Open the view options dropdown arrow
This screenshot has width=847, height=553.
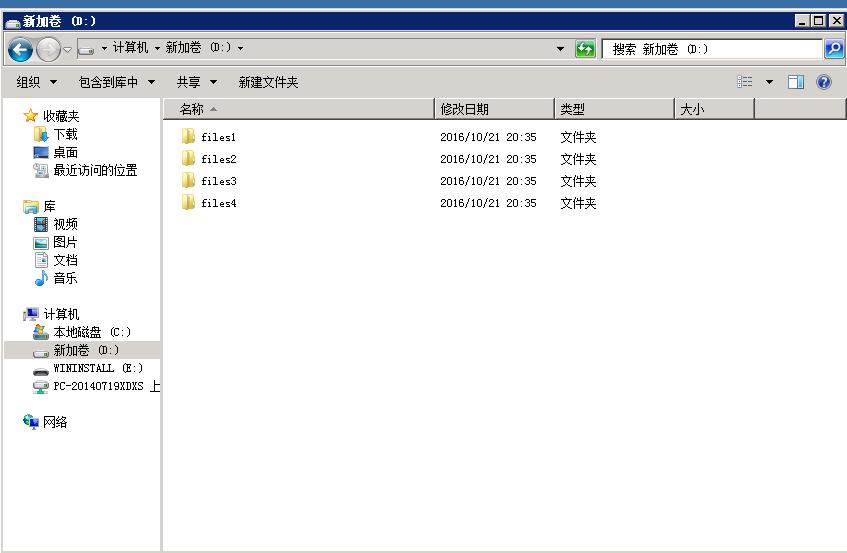point(769,82)
